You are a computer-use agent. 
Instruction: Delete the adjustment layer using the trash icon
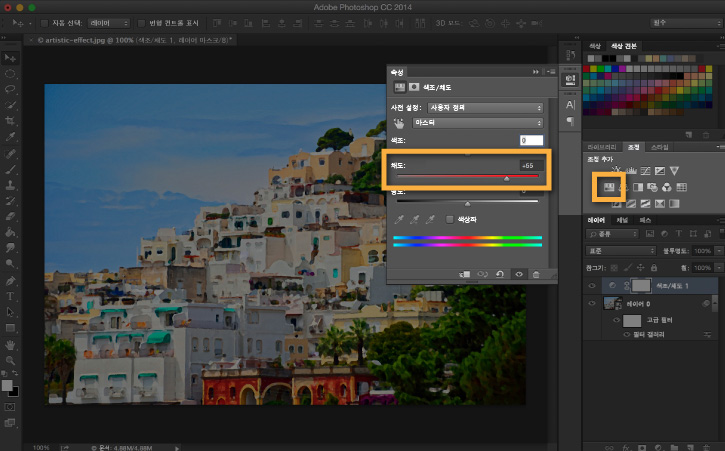click(536, 274)
